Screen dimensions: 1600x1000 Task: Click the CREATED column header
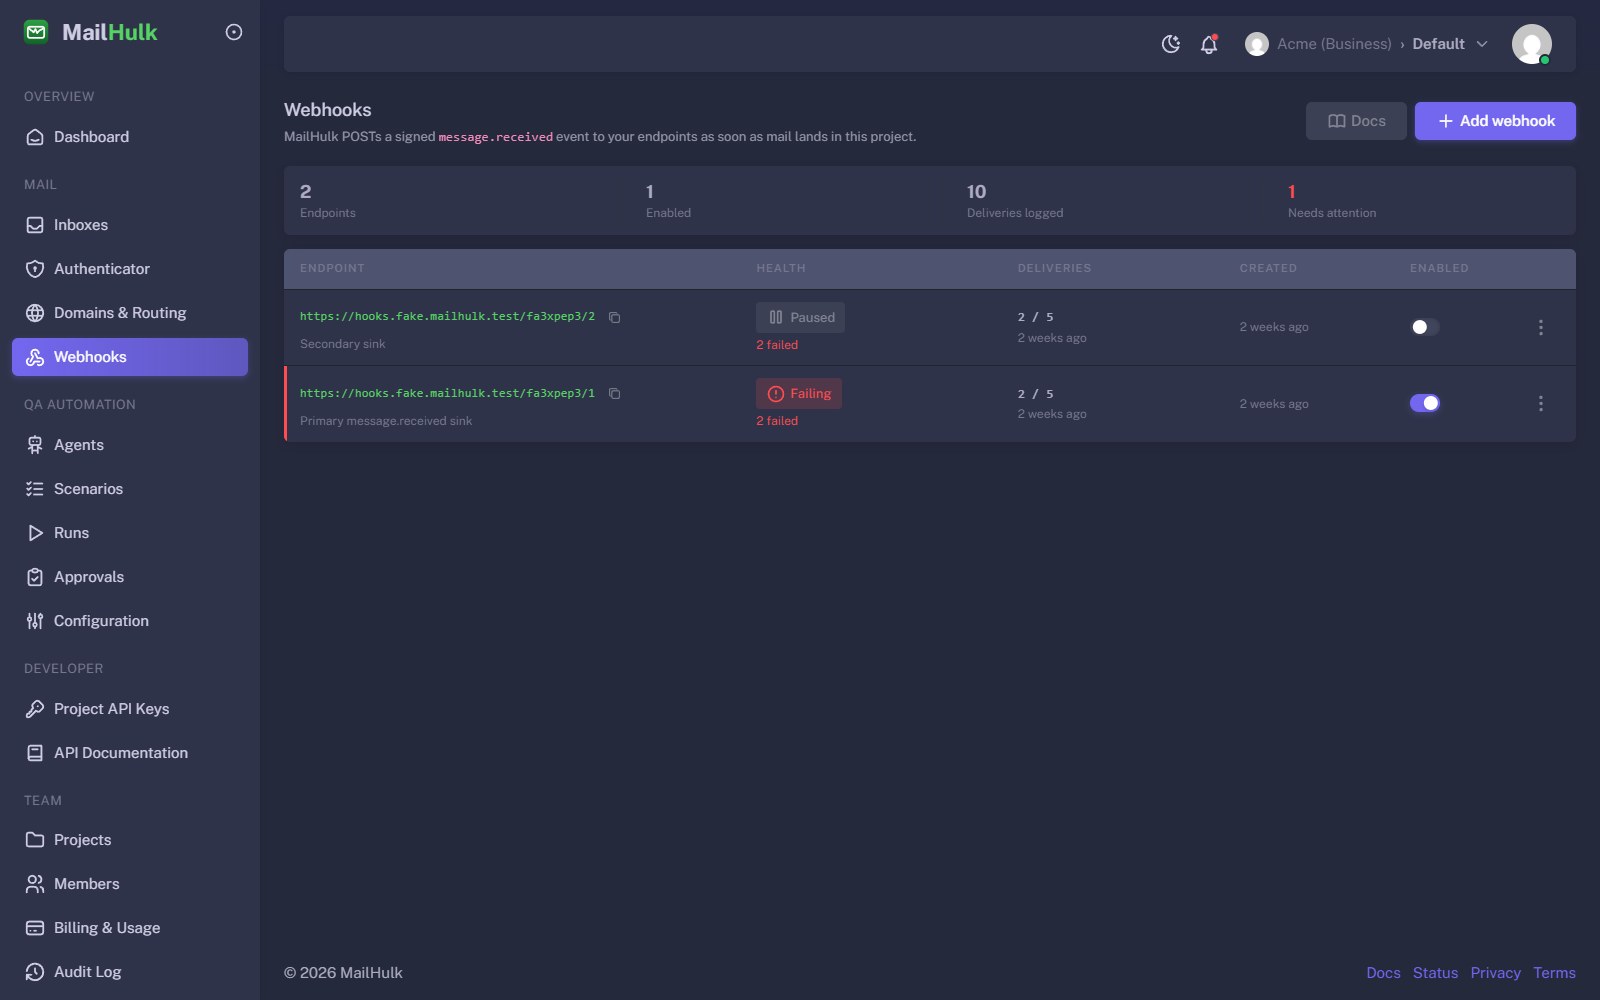pyautogui.click(x=1268, y=268)
